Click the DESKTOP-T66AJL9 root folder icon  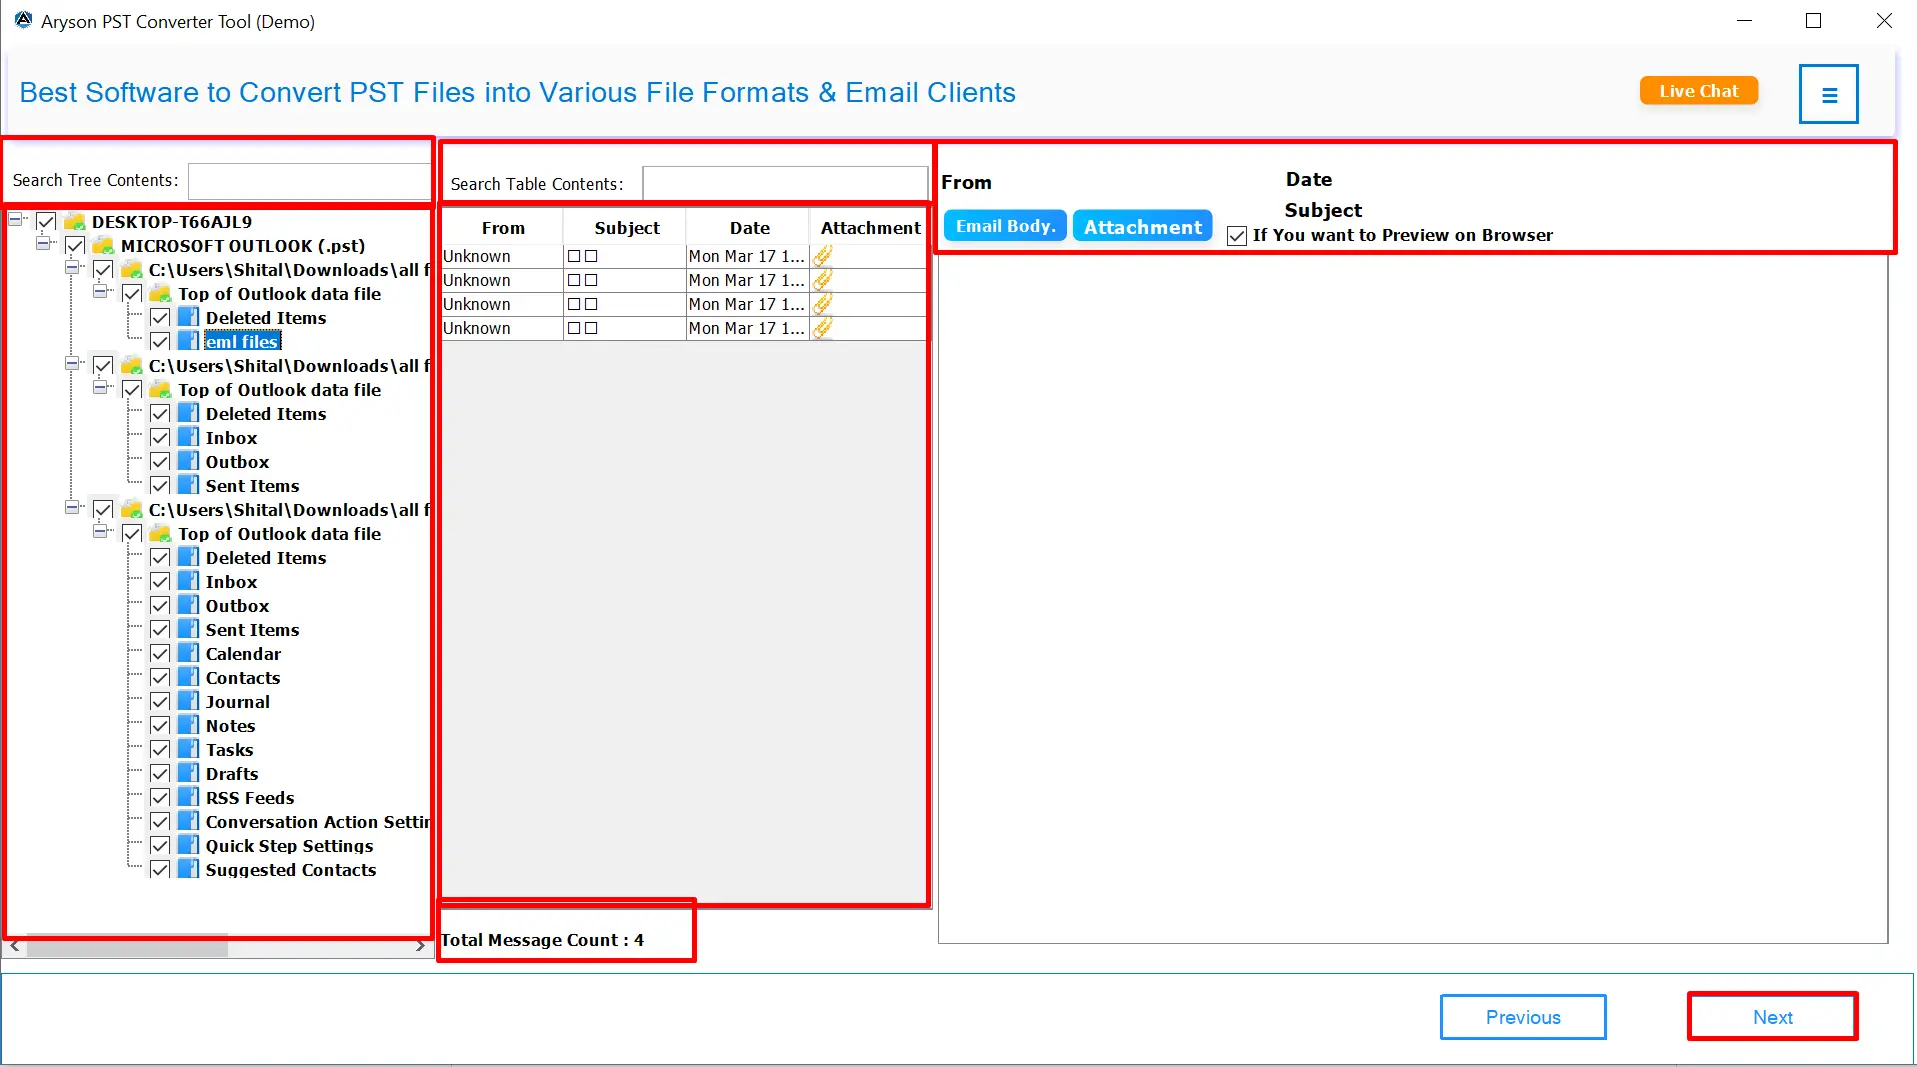74,222
